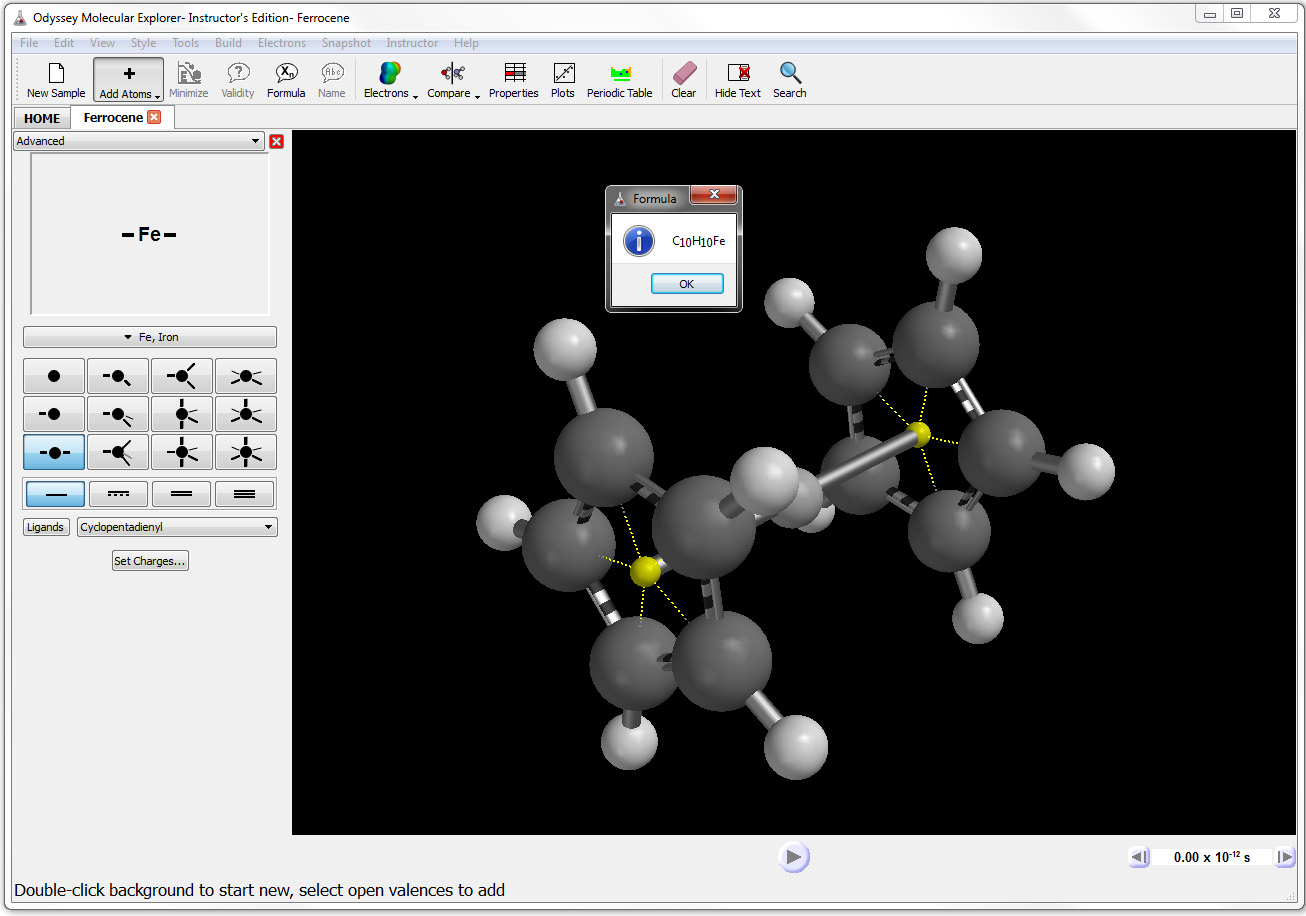Select the triple bond type button
Screen dimensions: 1306x916
point(245,494)
